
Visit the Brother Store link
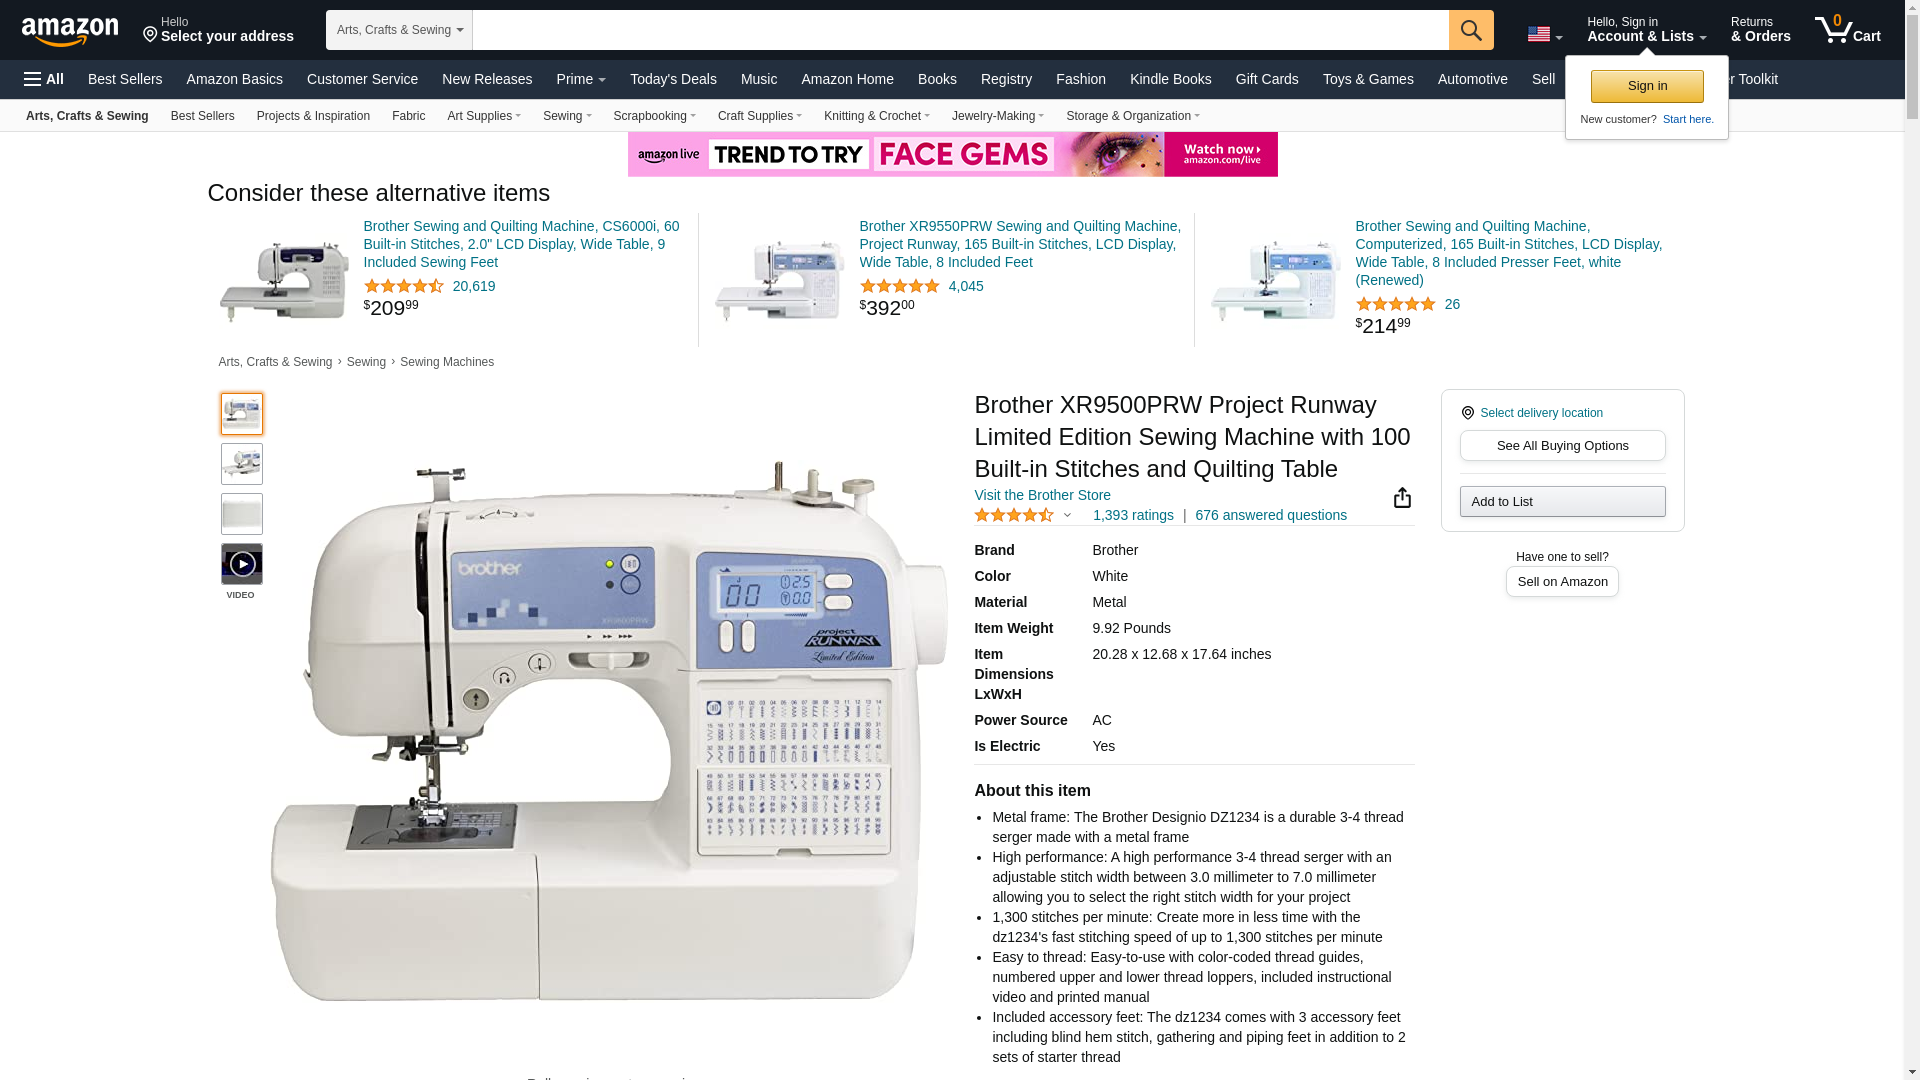1042,495
